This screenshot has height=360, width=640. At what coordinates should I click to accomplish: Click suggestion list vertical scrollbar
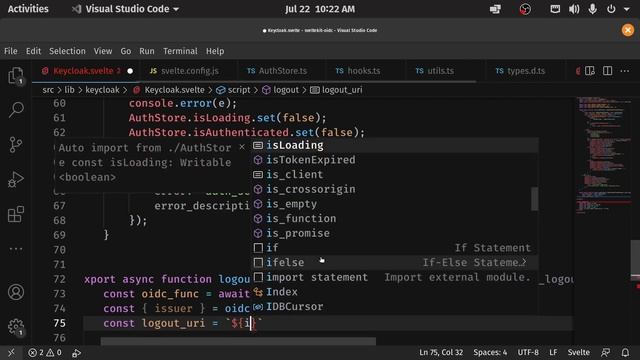point(534,199)
